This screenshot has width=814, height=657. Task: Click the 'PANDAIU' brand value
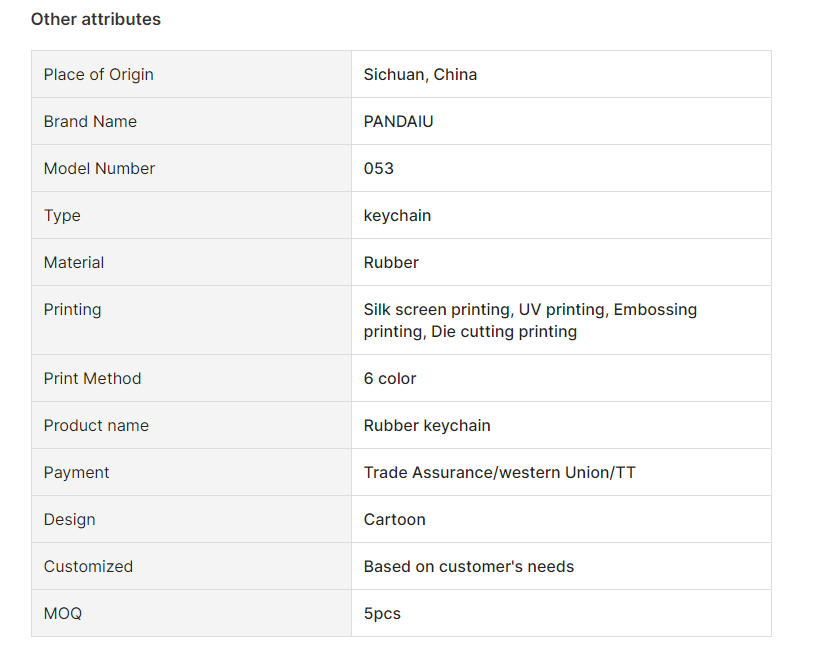399,121
